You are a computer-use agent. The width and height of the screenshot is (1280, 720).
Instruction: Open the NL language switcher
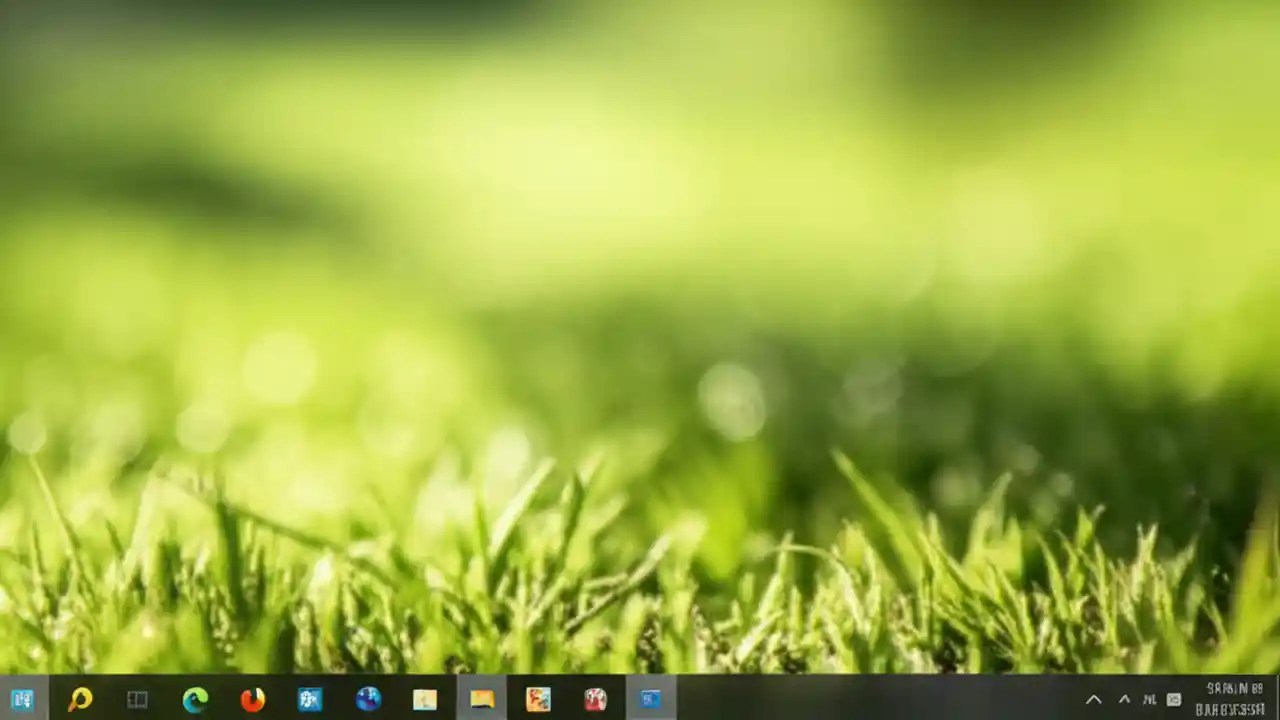(x=1149, y=699)
